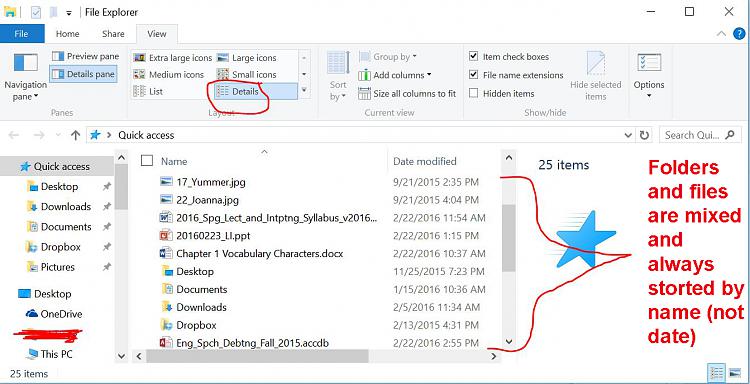
Task: Refresh the Quick access view
Action: tap(644, 135)
